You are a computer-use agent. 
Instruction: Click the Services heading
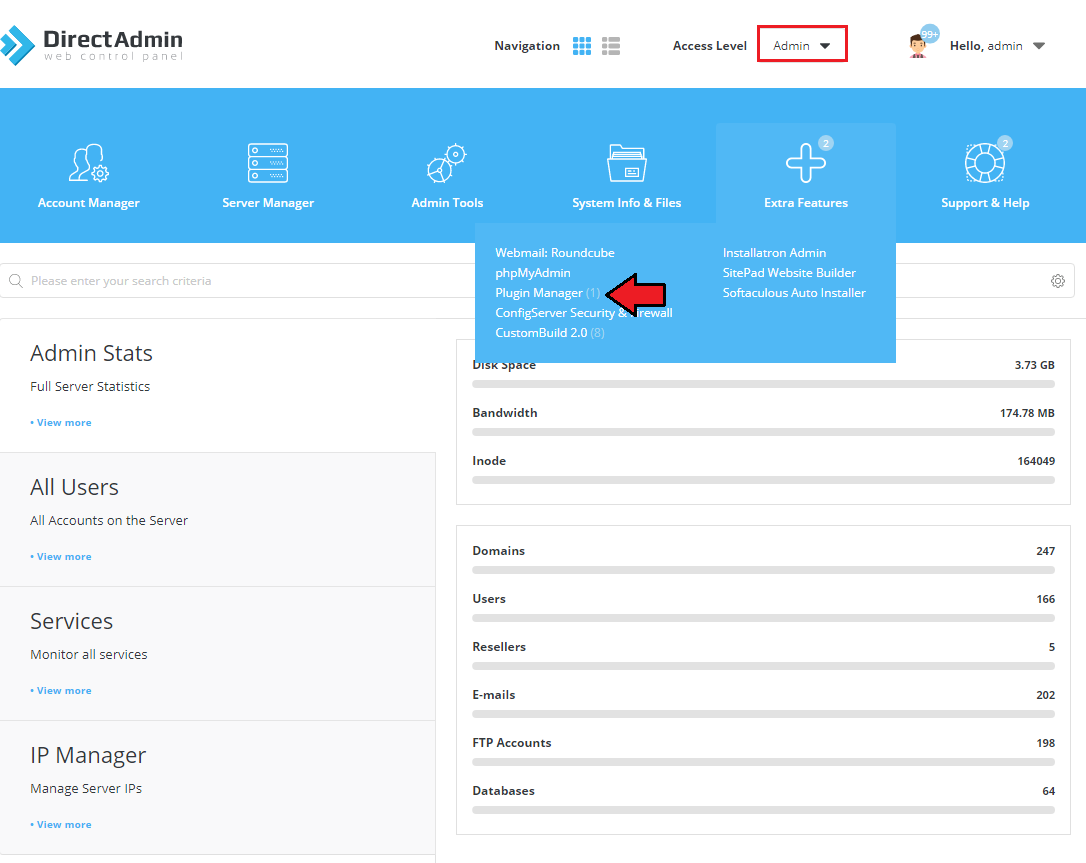71,621
